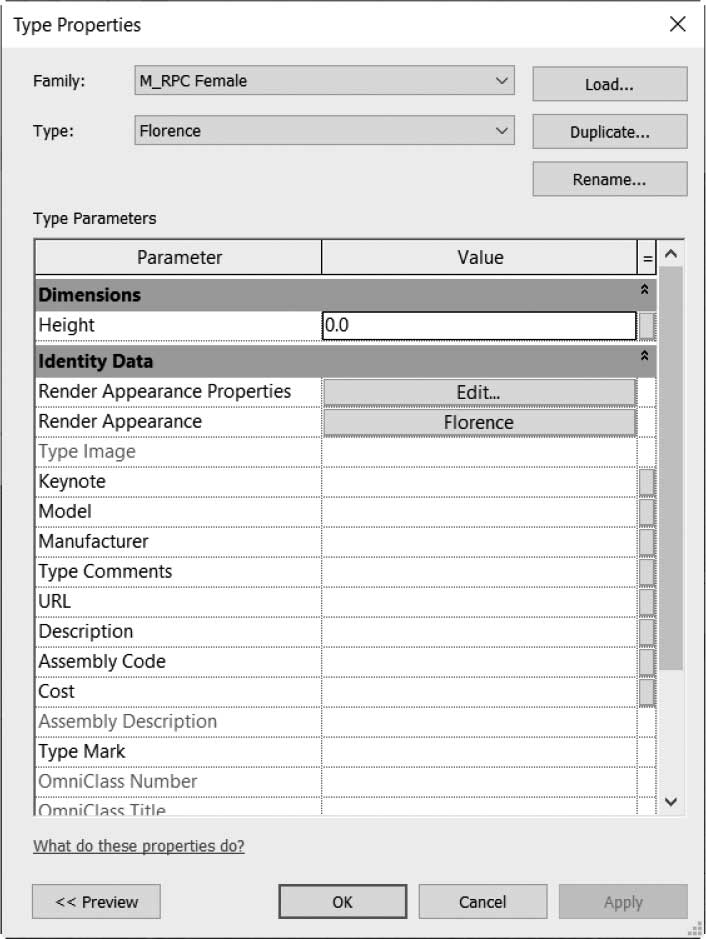This screenshot has width=706, height=939.
Task: Click the small button beside Cost row
Action: 647,692
